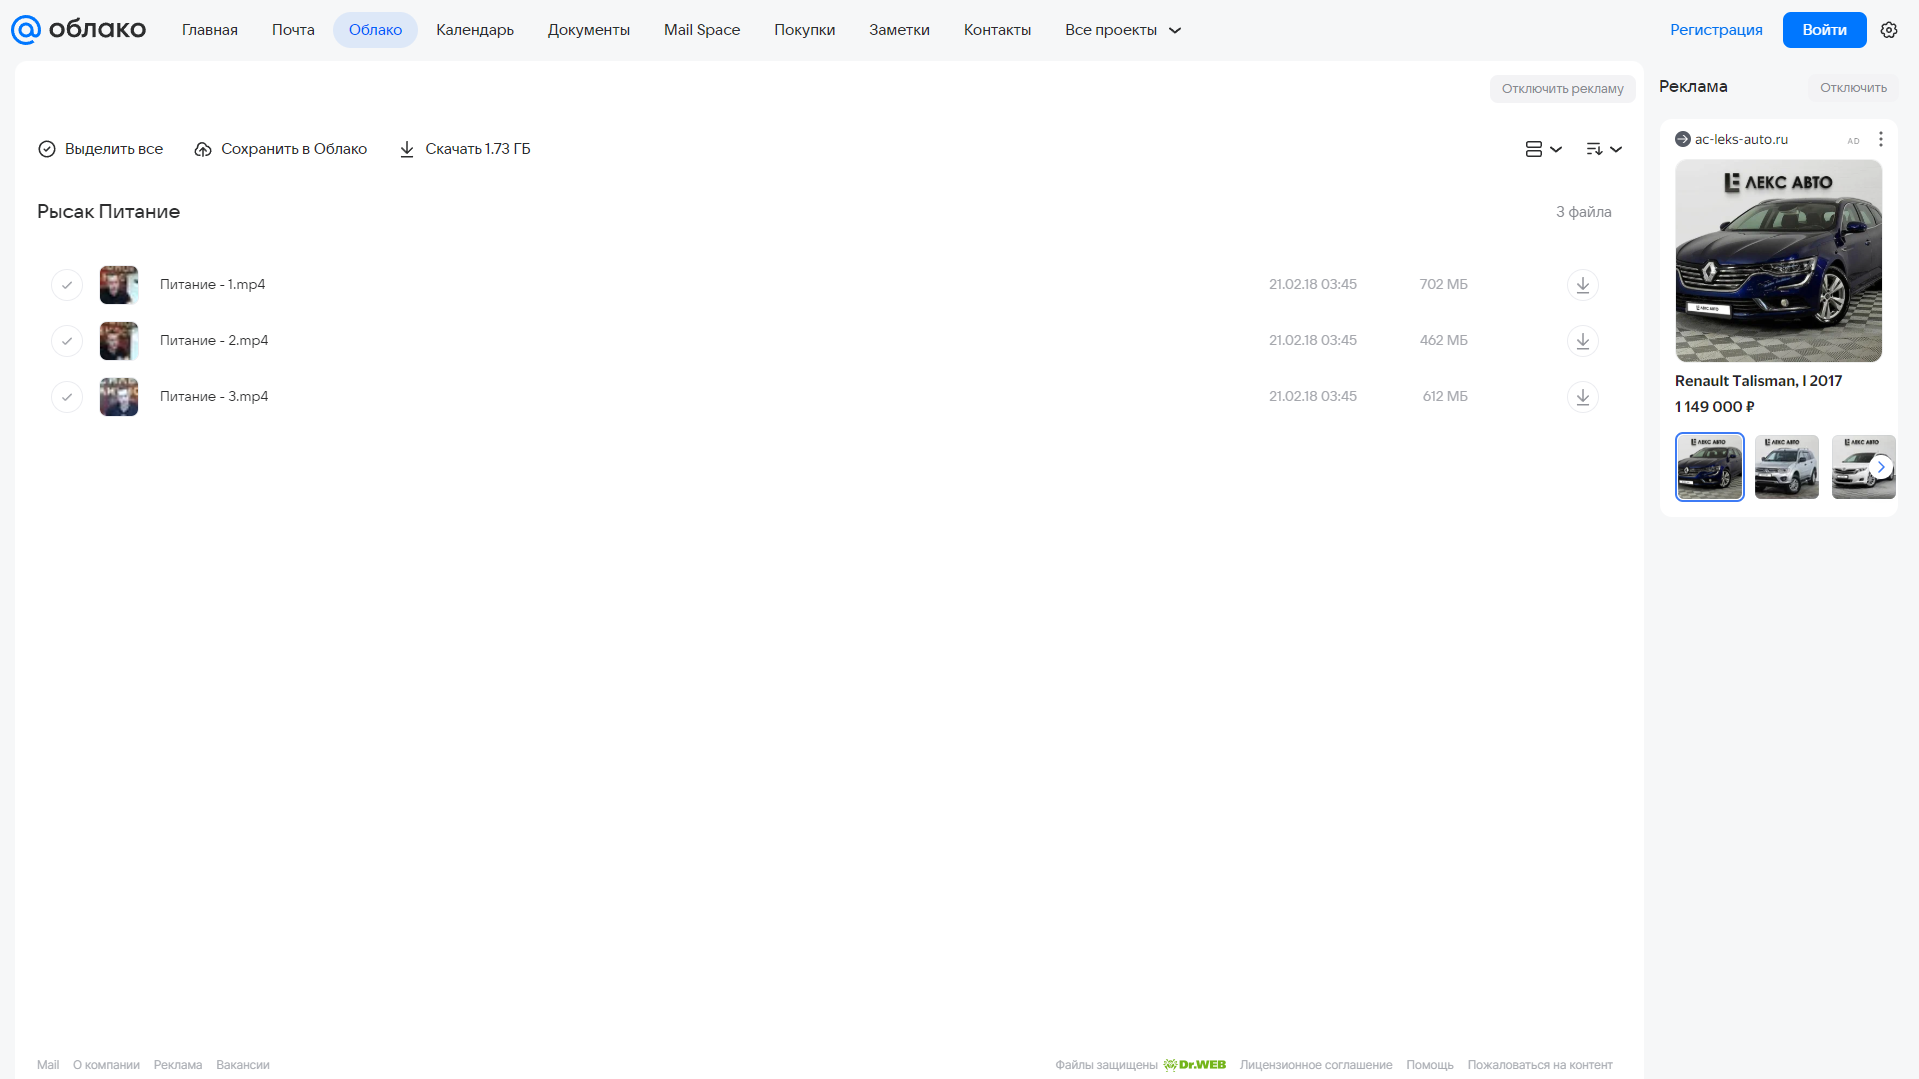Expand the Все проекты dropdown
The width and height of the screenshot is (1919, 1079).
click(x=1122, y=30)
